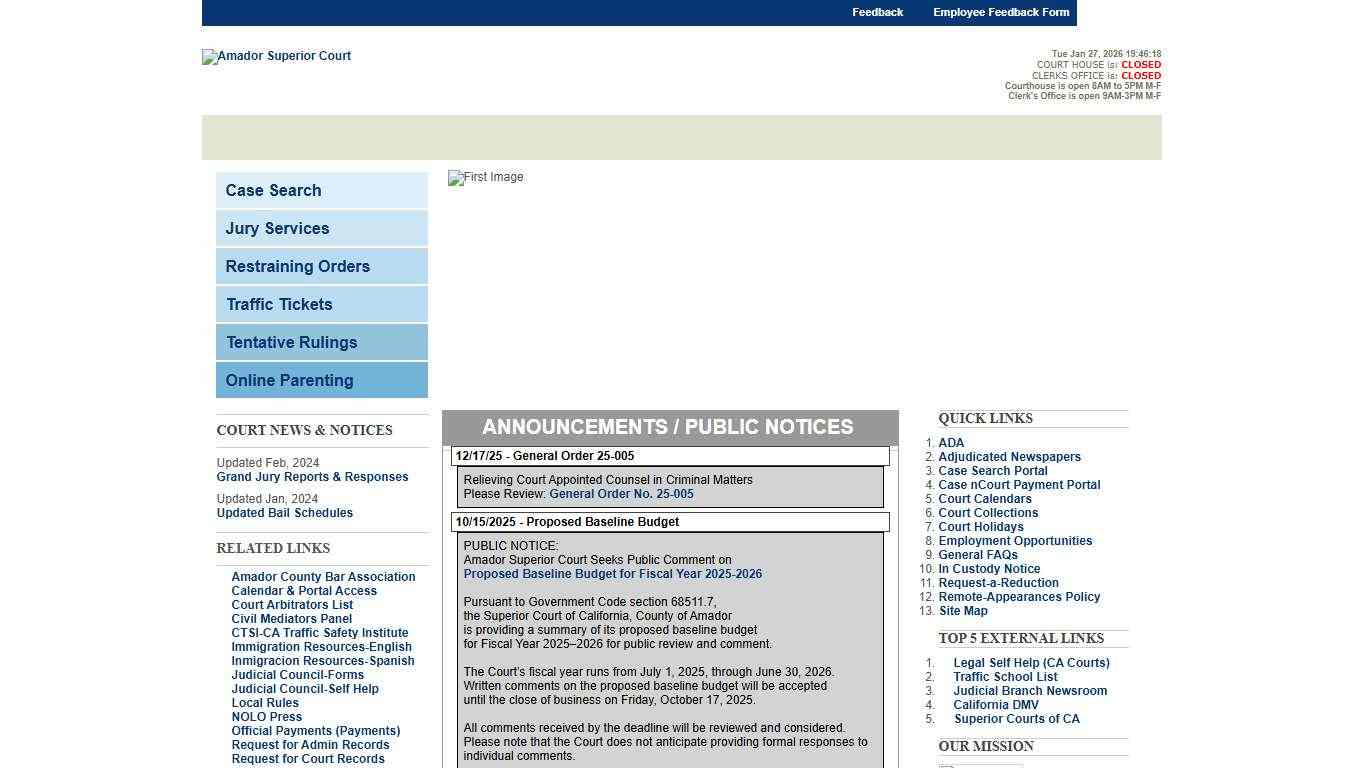Open Grand Jury Reports & Responses
Image resolution: width=1366 pixels, height=768 pixels.
tap(312, 477)
